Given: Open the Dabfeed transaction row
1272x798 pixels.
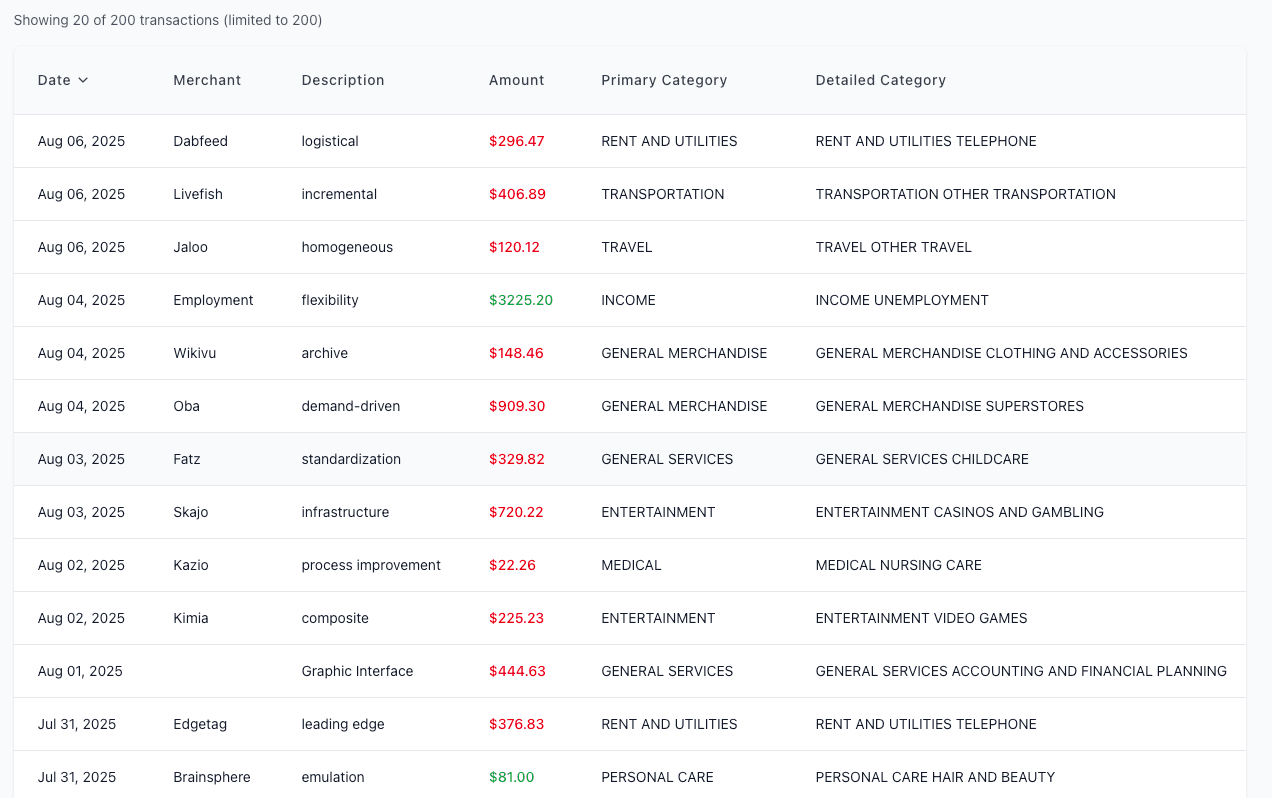Looking at the screenshot, I should coord(200,141).
